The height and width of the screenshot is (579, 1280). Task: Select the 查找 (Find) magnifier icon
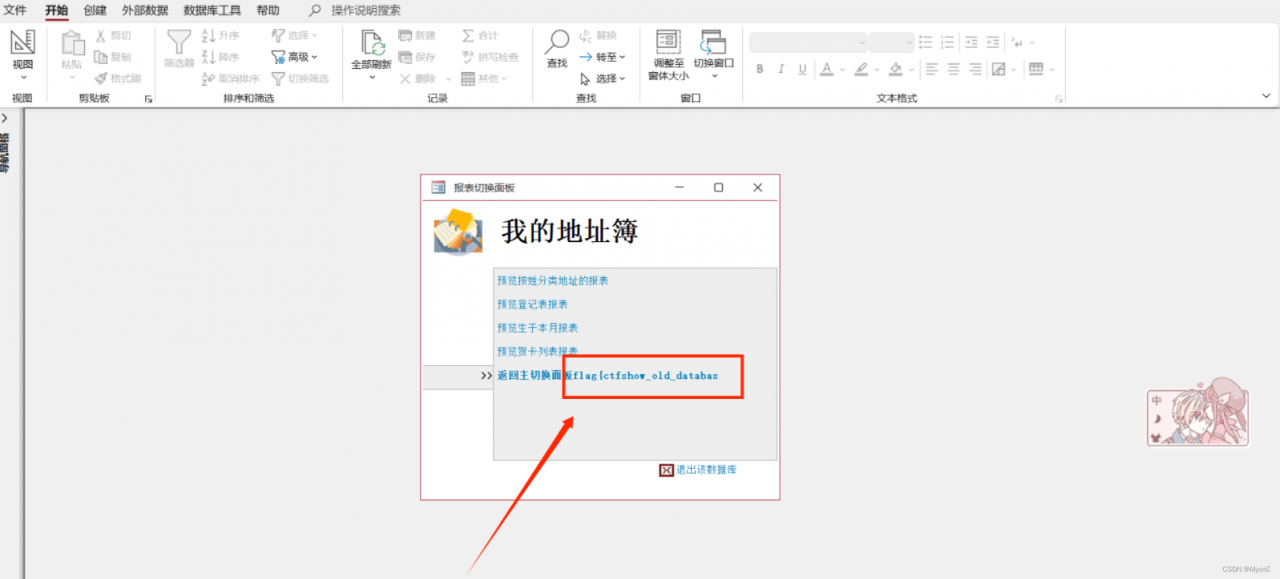click(x=558, y=40)
